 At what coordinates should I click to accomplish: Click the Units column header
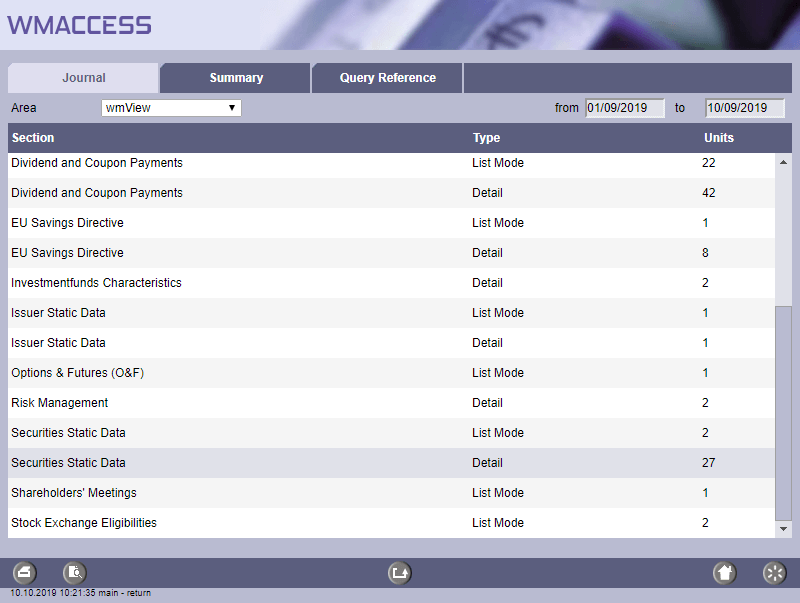coord(718,138)
